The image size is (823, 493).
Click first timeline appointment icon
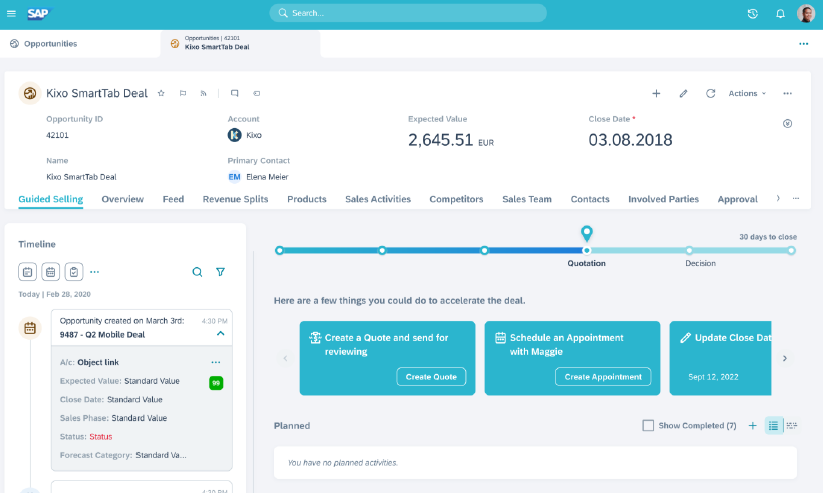(x=27, y=272)
